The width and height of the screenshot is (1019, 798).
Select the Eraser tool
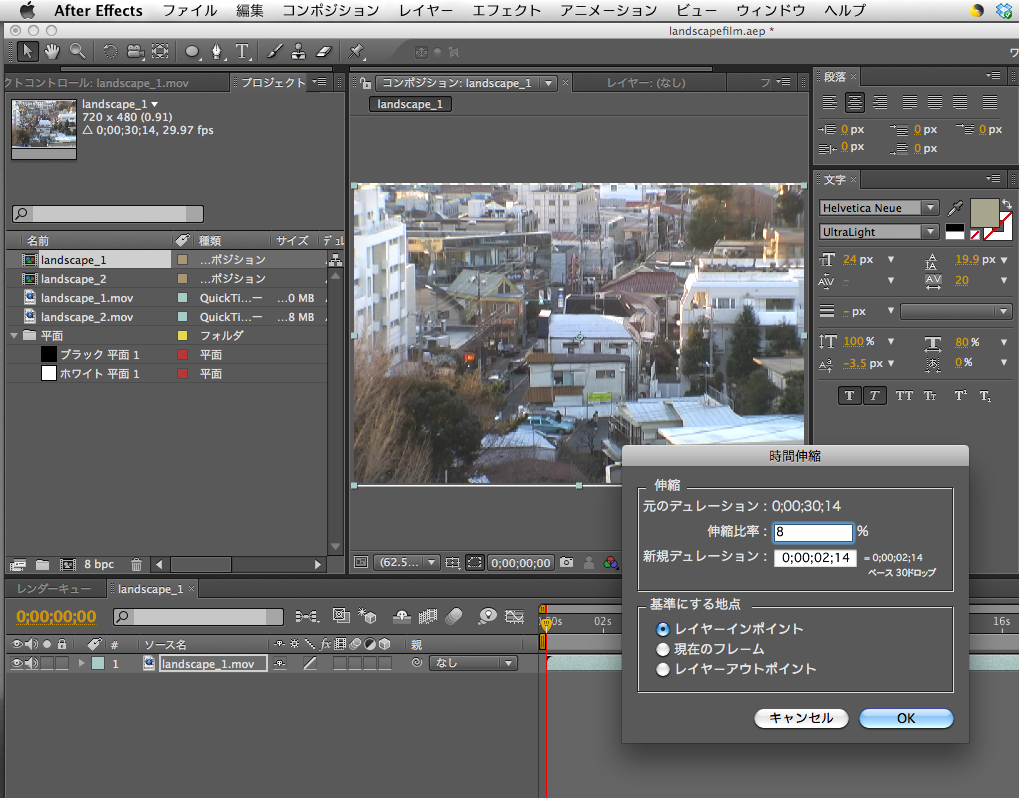point(324,51)
